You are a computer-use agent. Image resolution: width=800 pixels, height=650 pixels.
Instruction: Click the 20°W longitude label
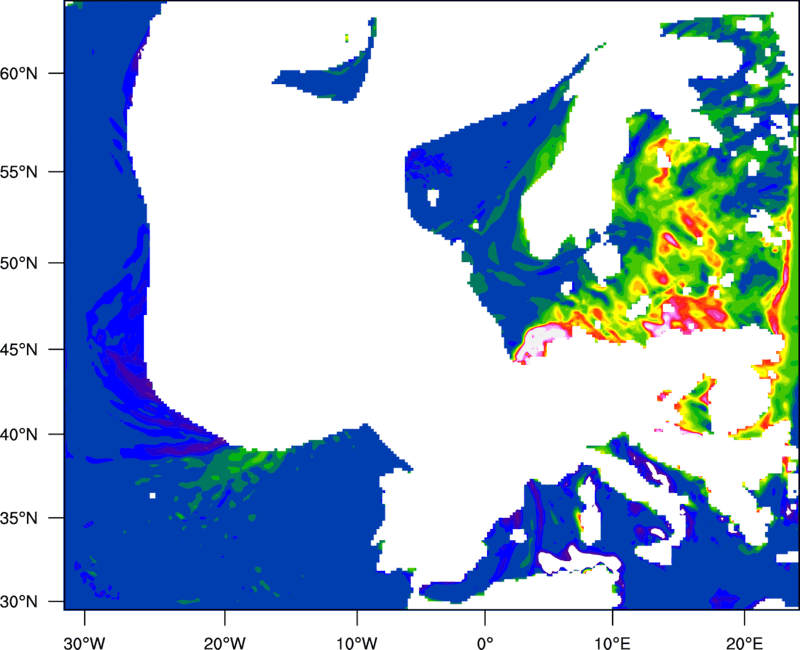point(224,643)
